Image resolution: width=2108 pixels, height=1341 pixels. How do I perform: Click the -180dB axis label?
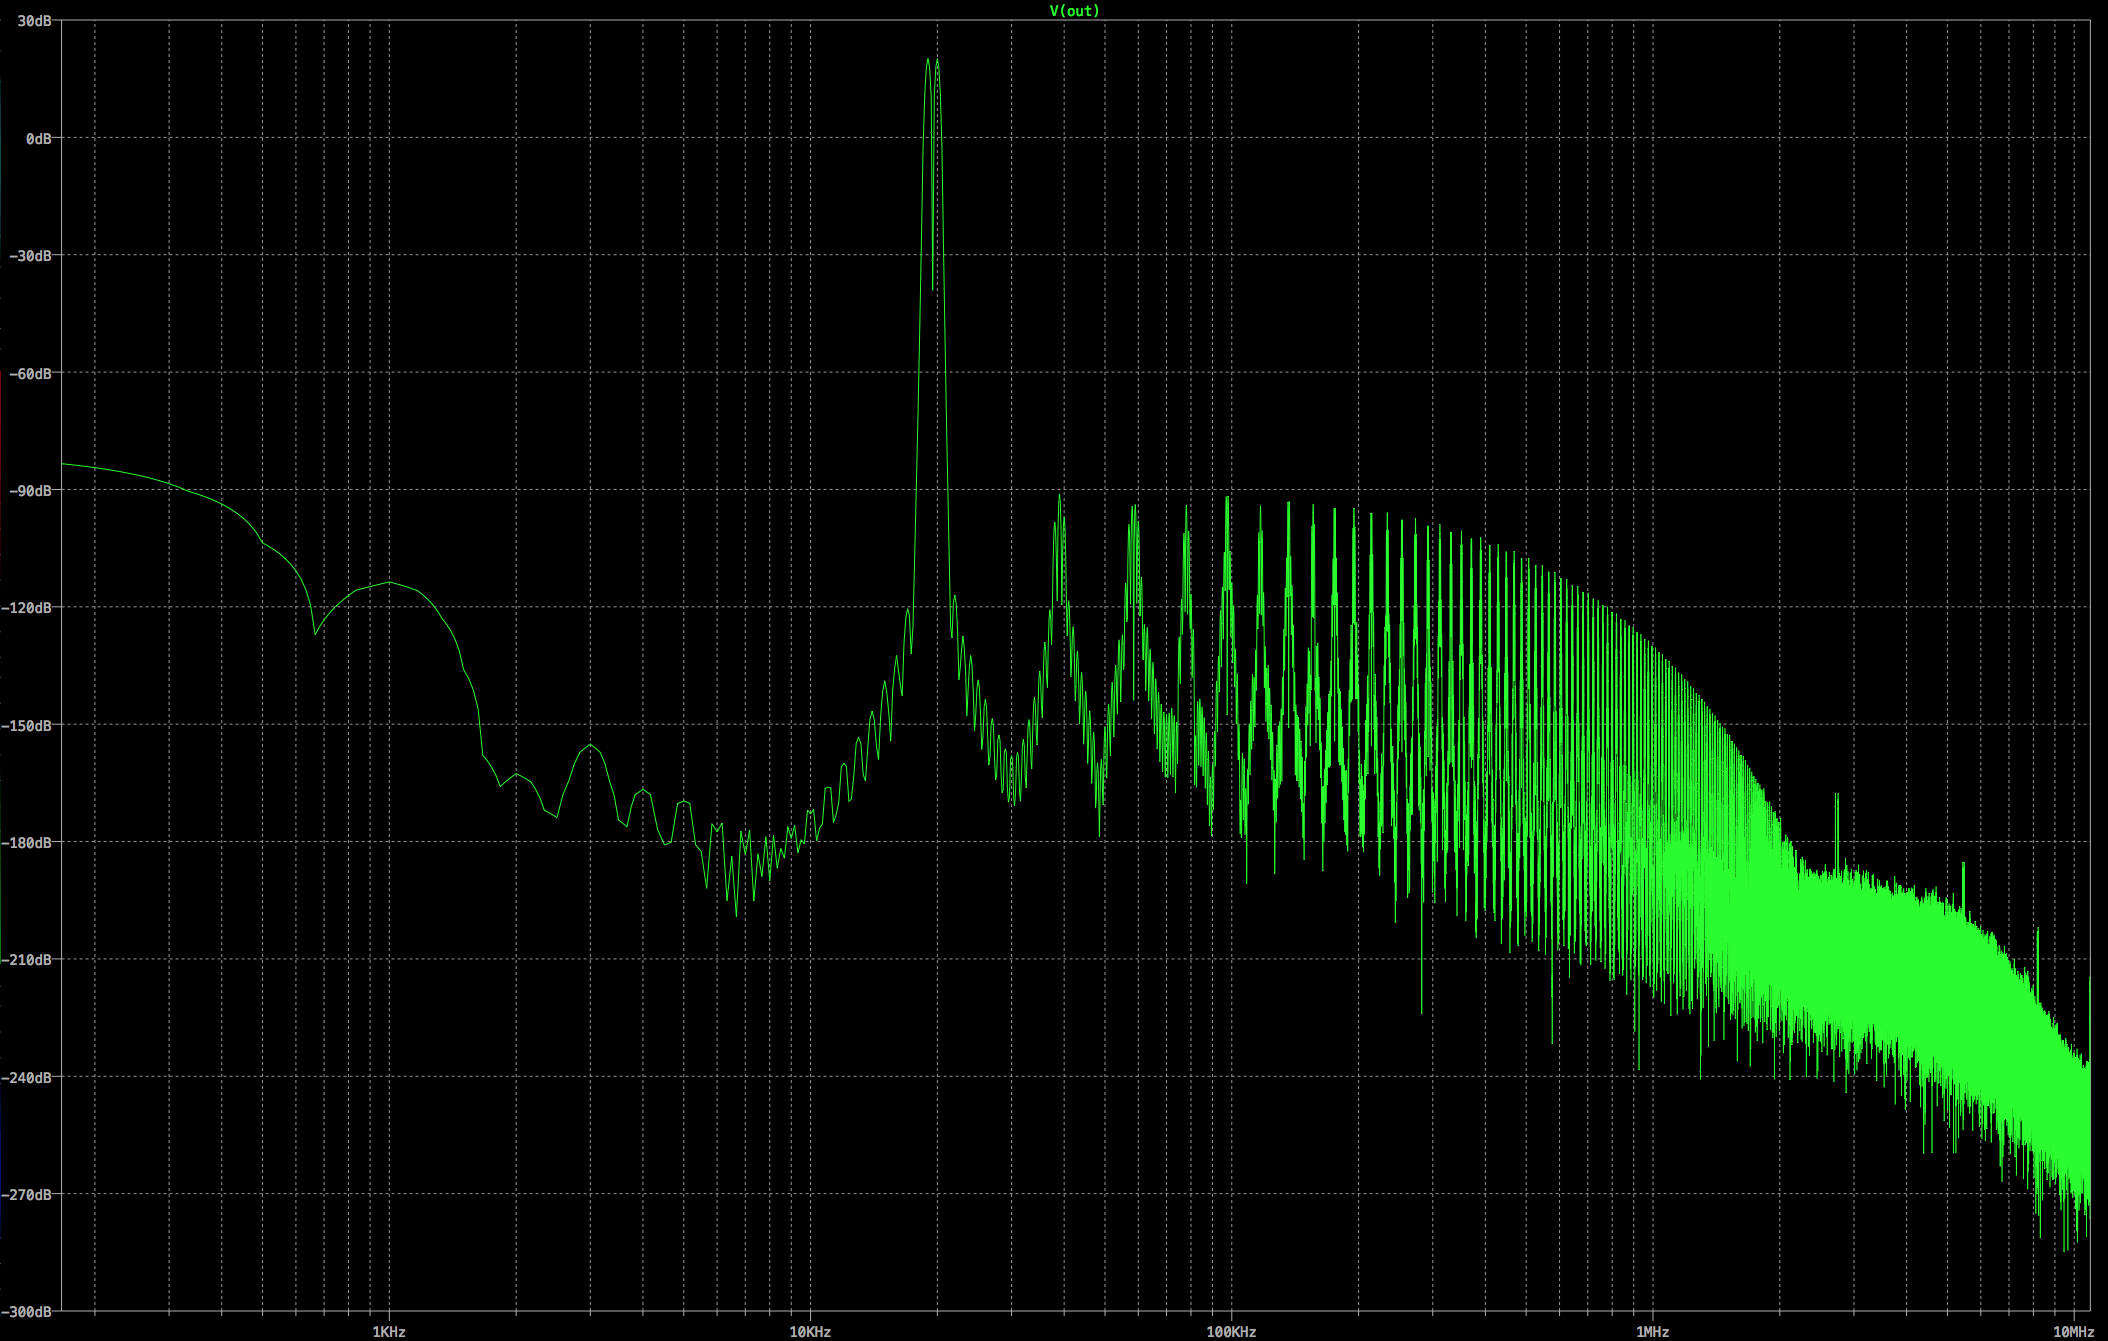[27, 842]
